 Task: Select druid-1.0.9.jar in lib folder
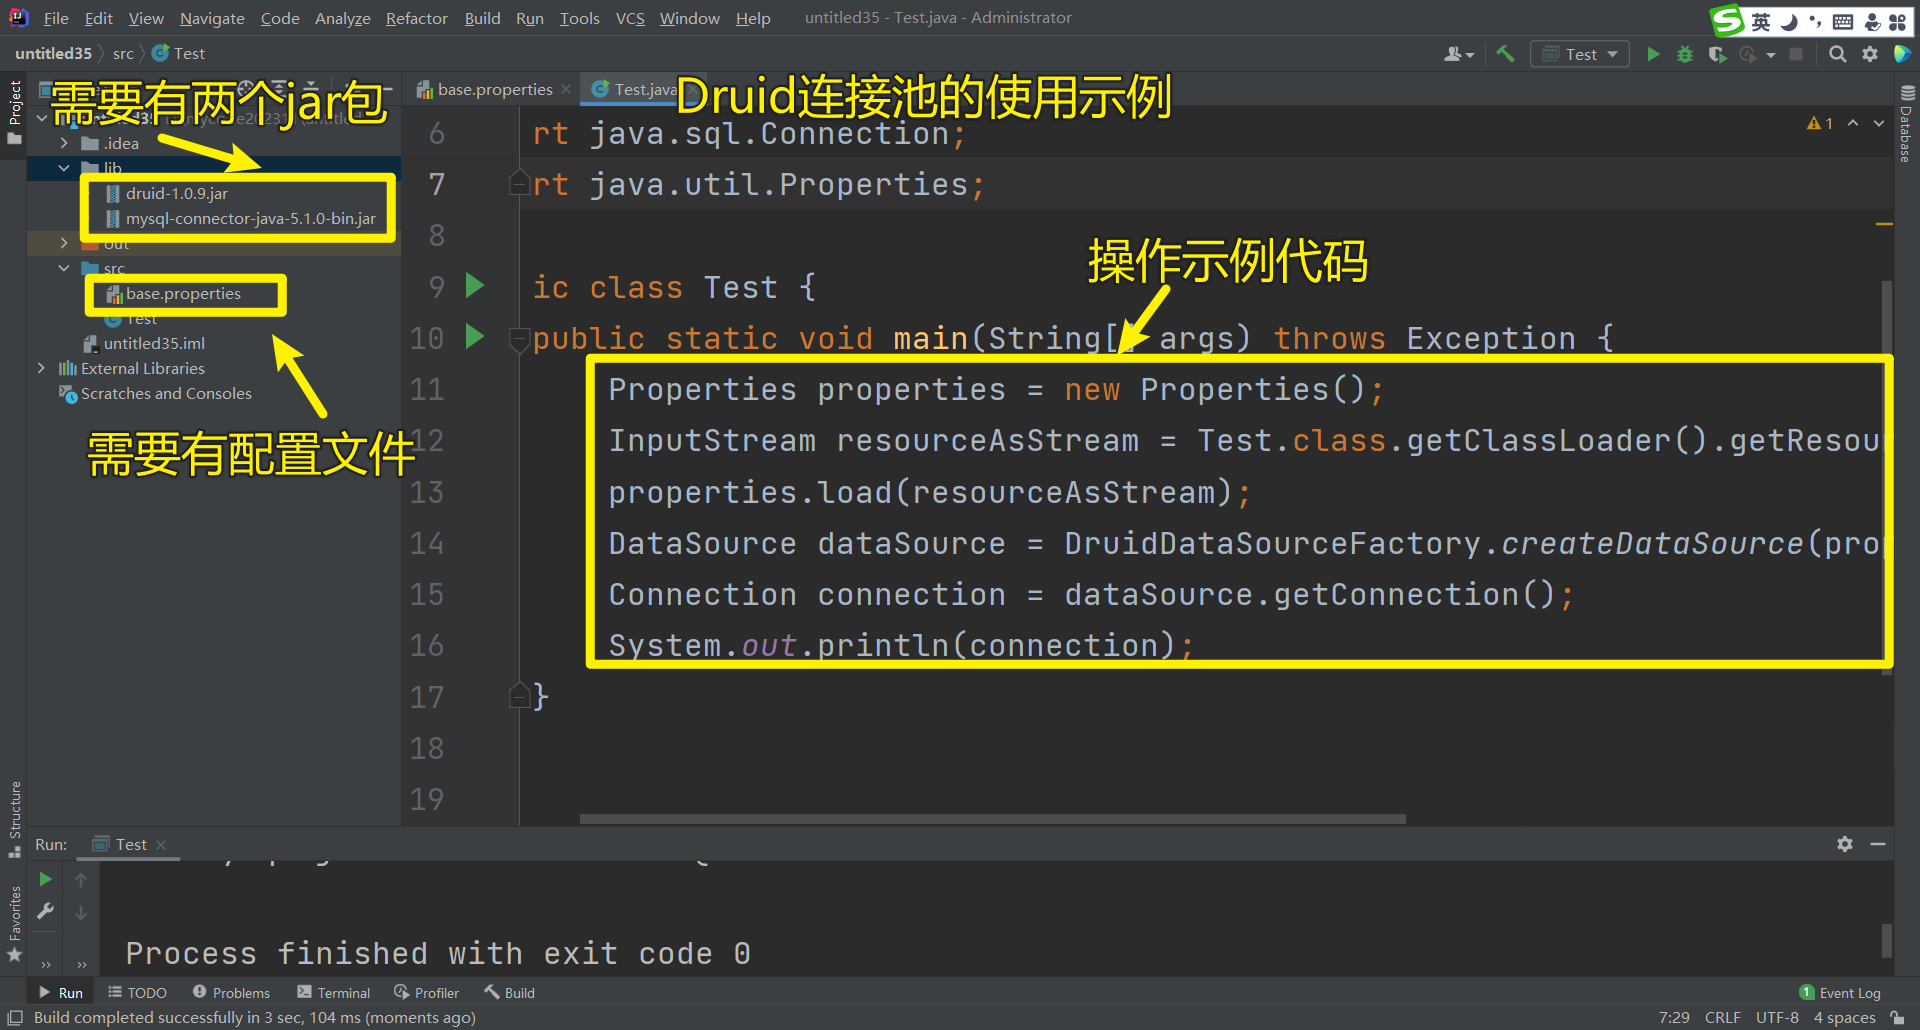point(177,193)
